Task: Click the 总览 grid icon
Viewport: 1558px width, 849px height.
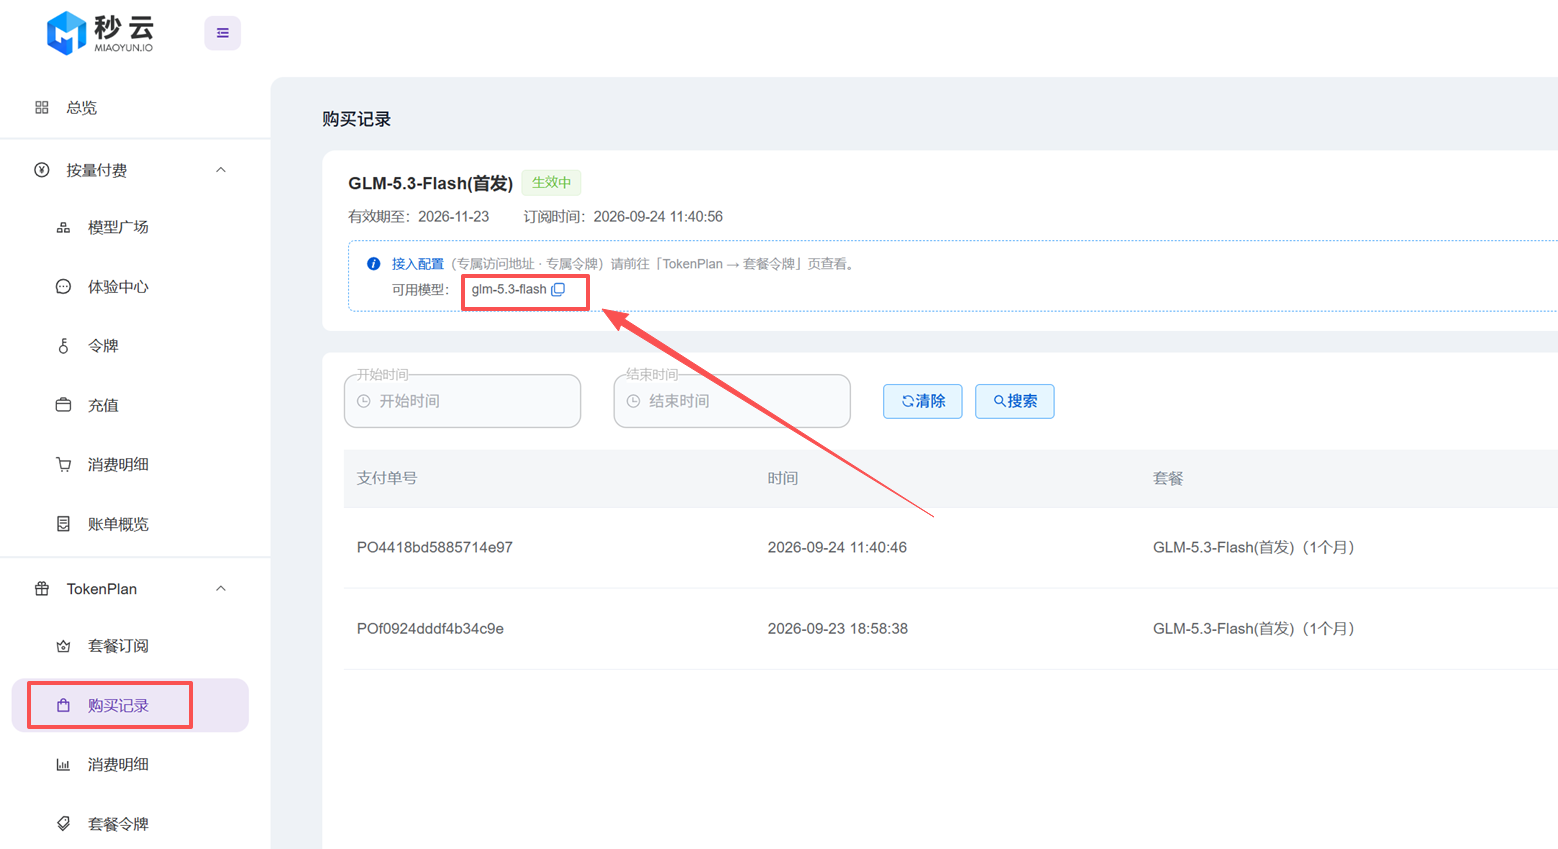Action: click(42, 108)
